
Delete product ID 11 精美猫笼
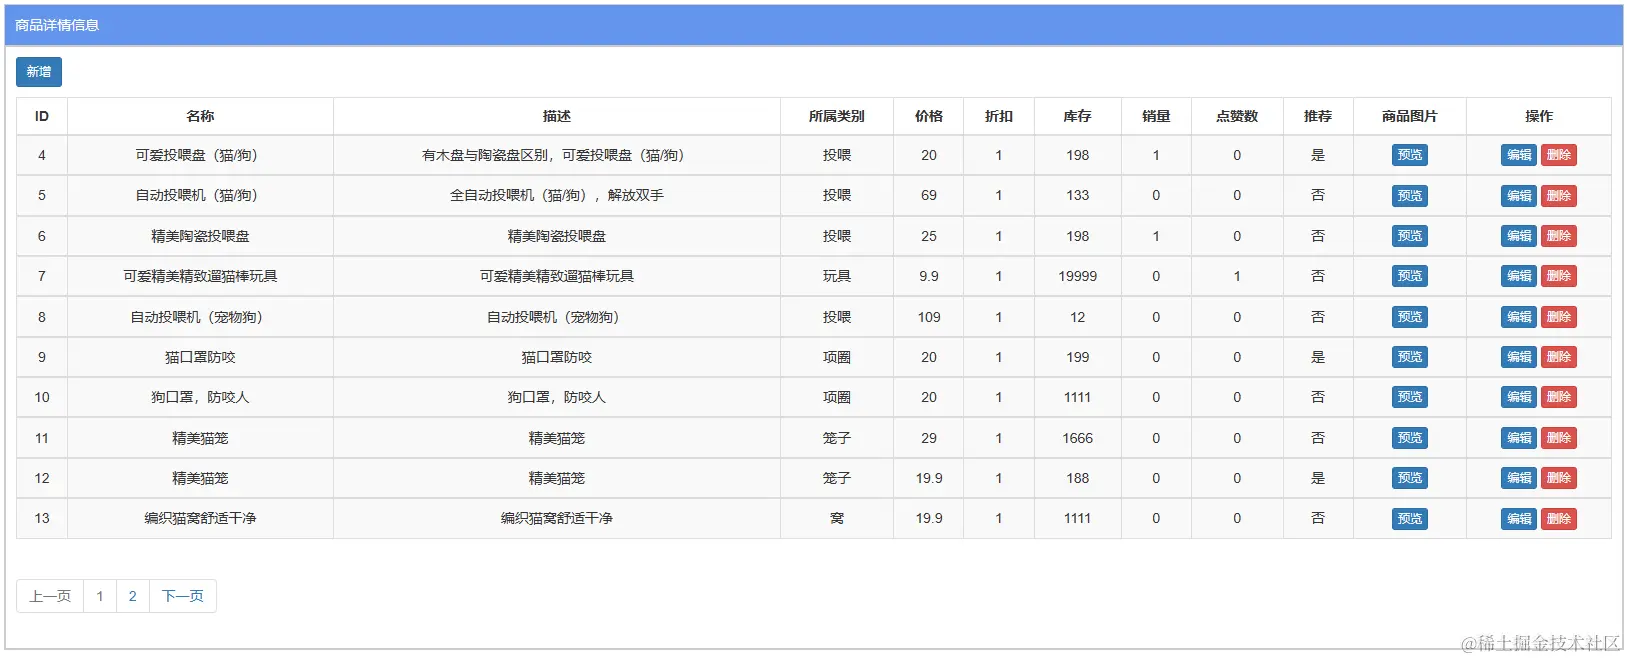tap(1558, 438)
